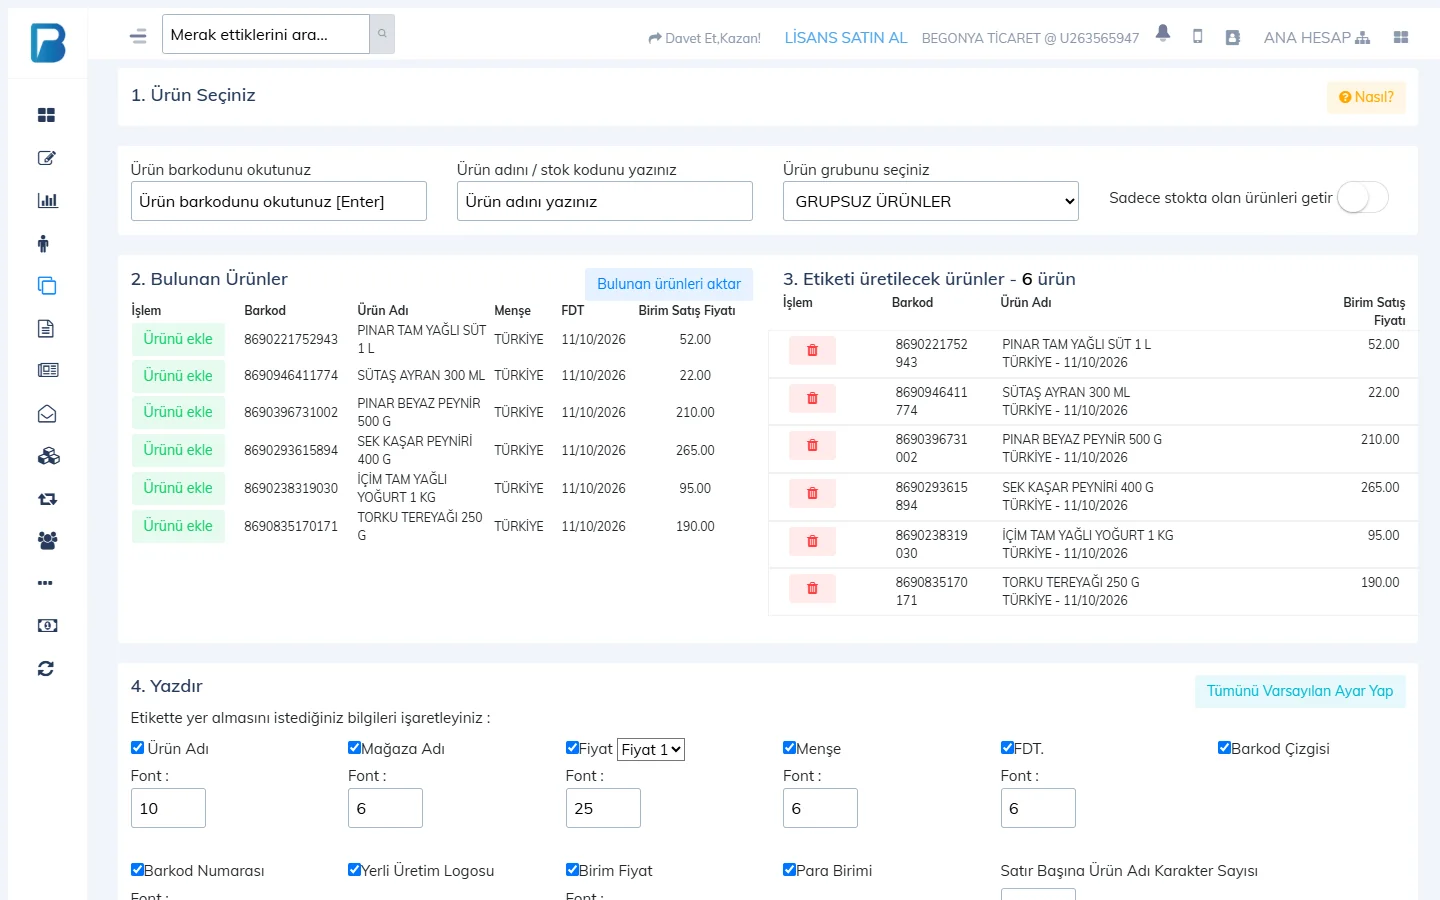Screen dimensions: 1440x900
Task: Click the search magnifier button
Action: (382, 34)
